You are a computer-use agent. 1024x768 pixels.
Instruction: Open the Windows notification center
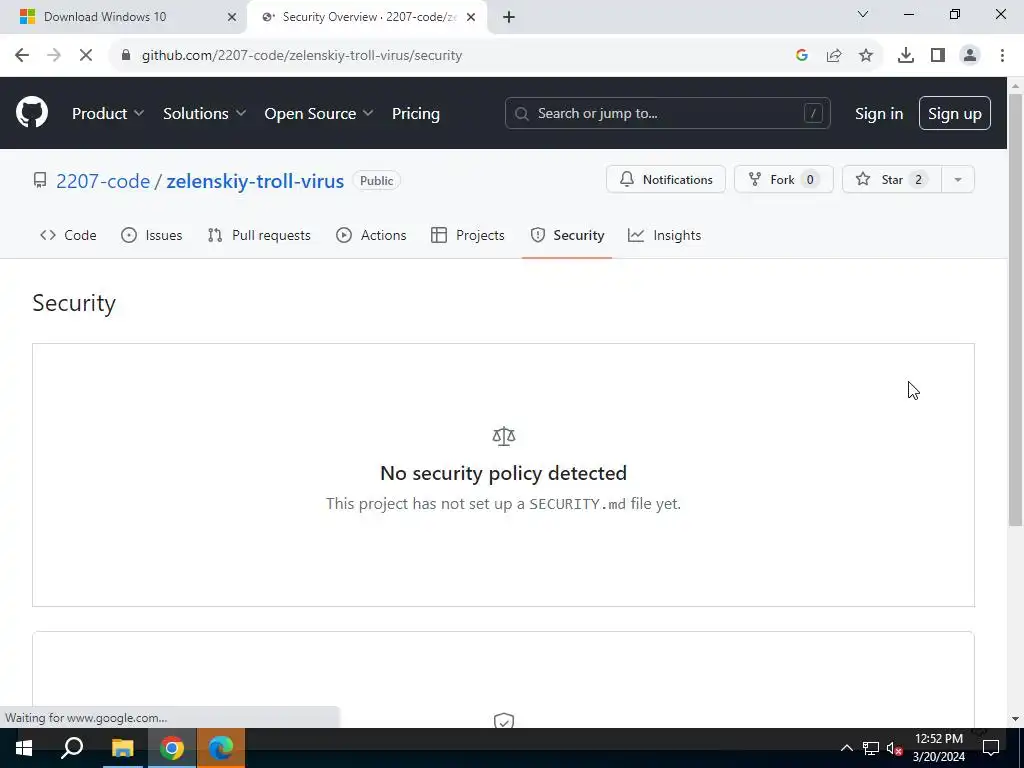pyautogui.click(x=991, y=748)
